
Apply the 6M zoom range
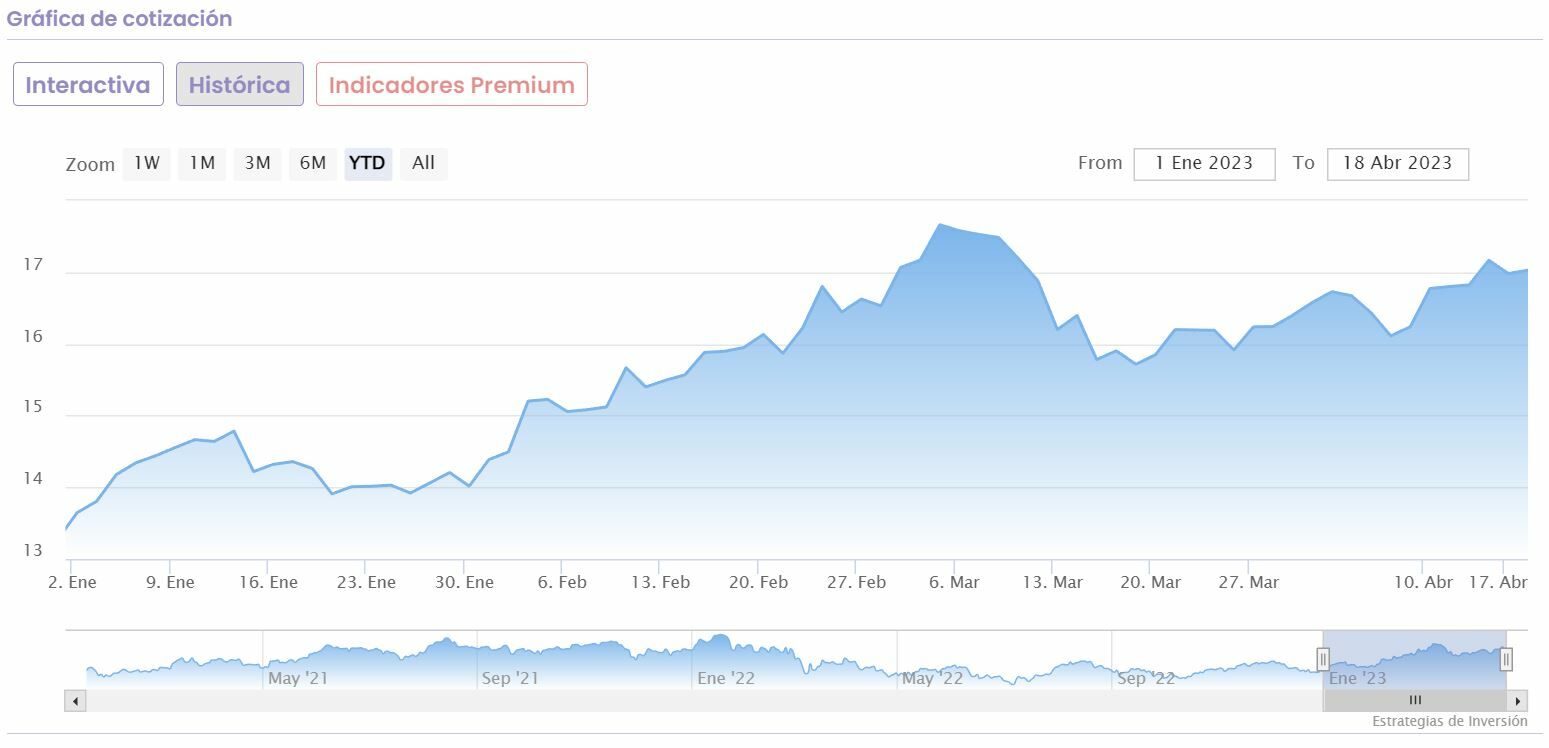click(x=313, y=163)
